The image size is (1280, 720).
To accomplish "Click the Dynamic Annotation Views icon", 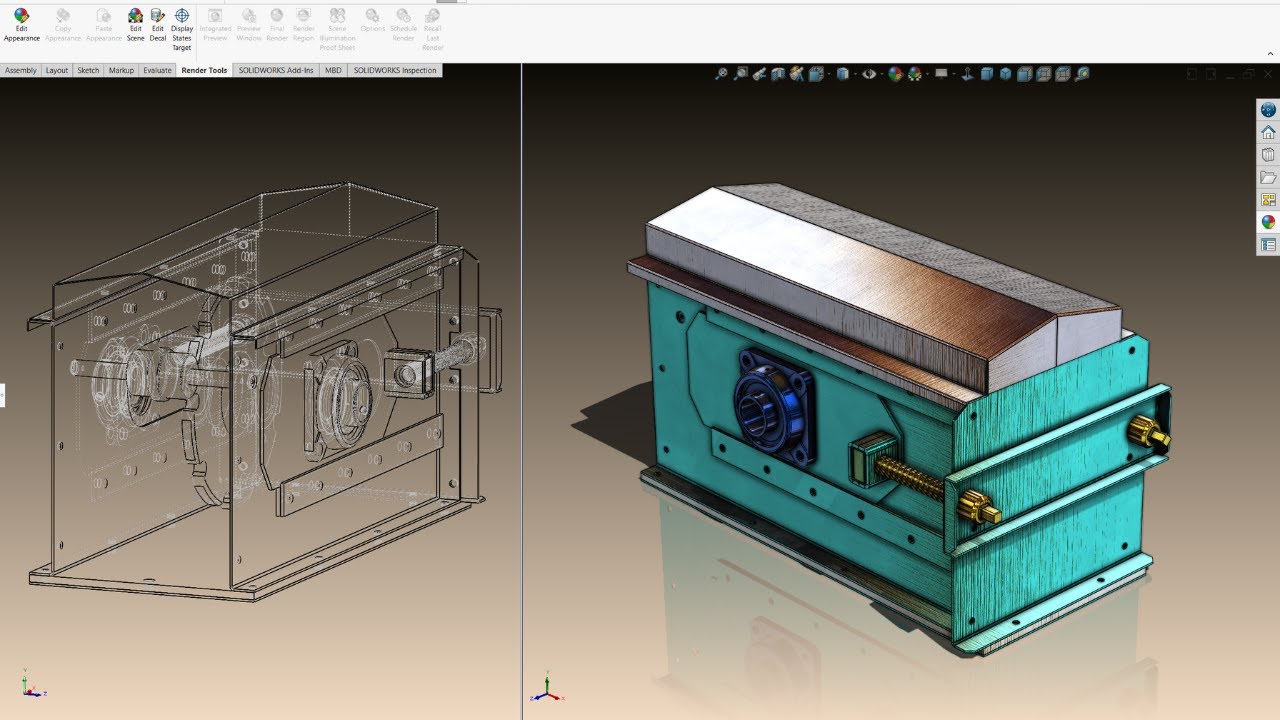I will 797,74.
